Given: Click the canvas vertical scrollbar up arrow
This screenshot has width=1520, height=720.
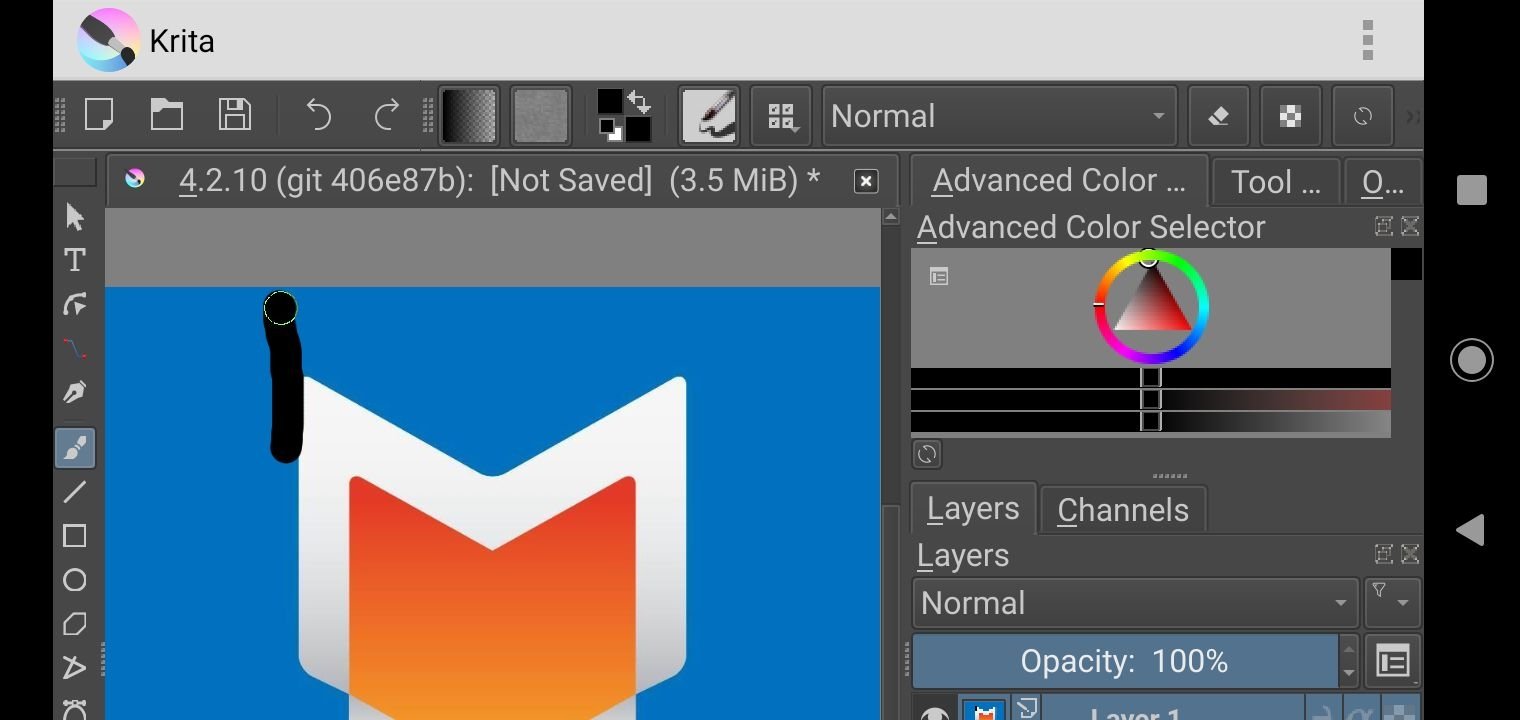Looking at the screenshot, I should (890, 217).
